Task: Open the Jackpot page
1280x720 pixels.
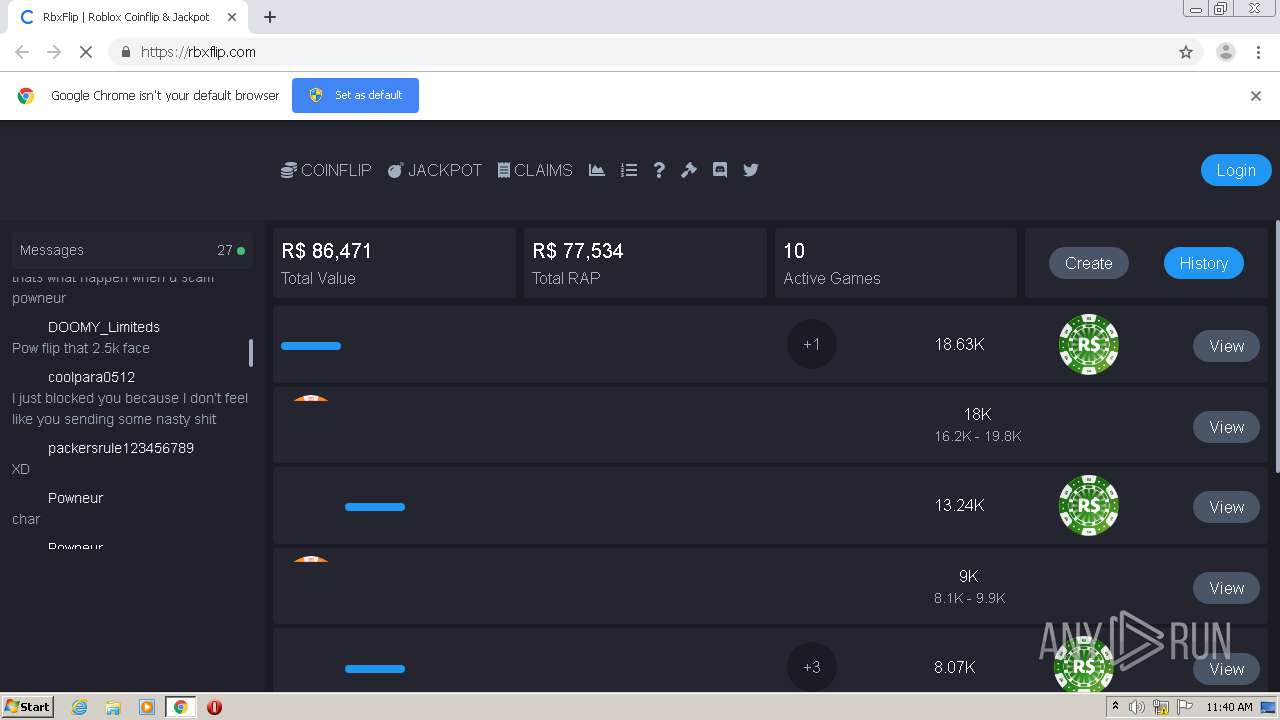Action: pyautogui.click(x=435, y=170)
